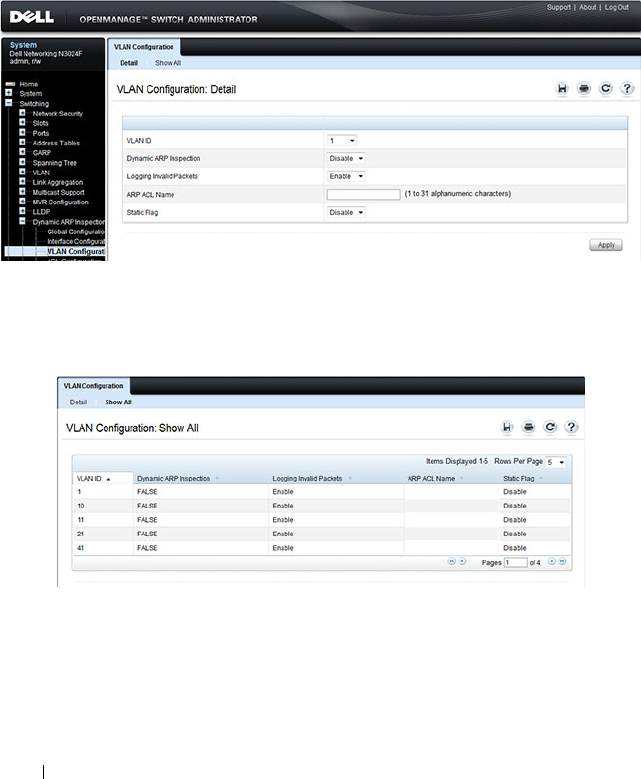Open GARP tree item
Viewport: 641px width, 779px height.
(x=42, y=153)
